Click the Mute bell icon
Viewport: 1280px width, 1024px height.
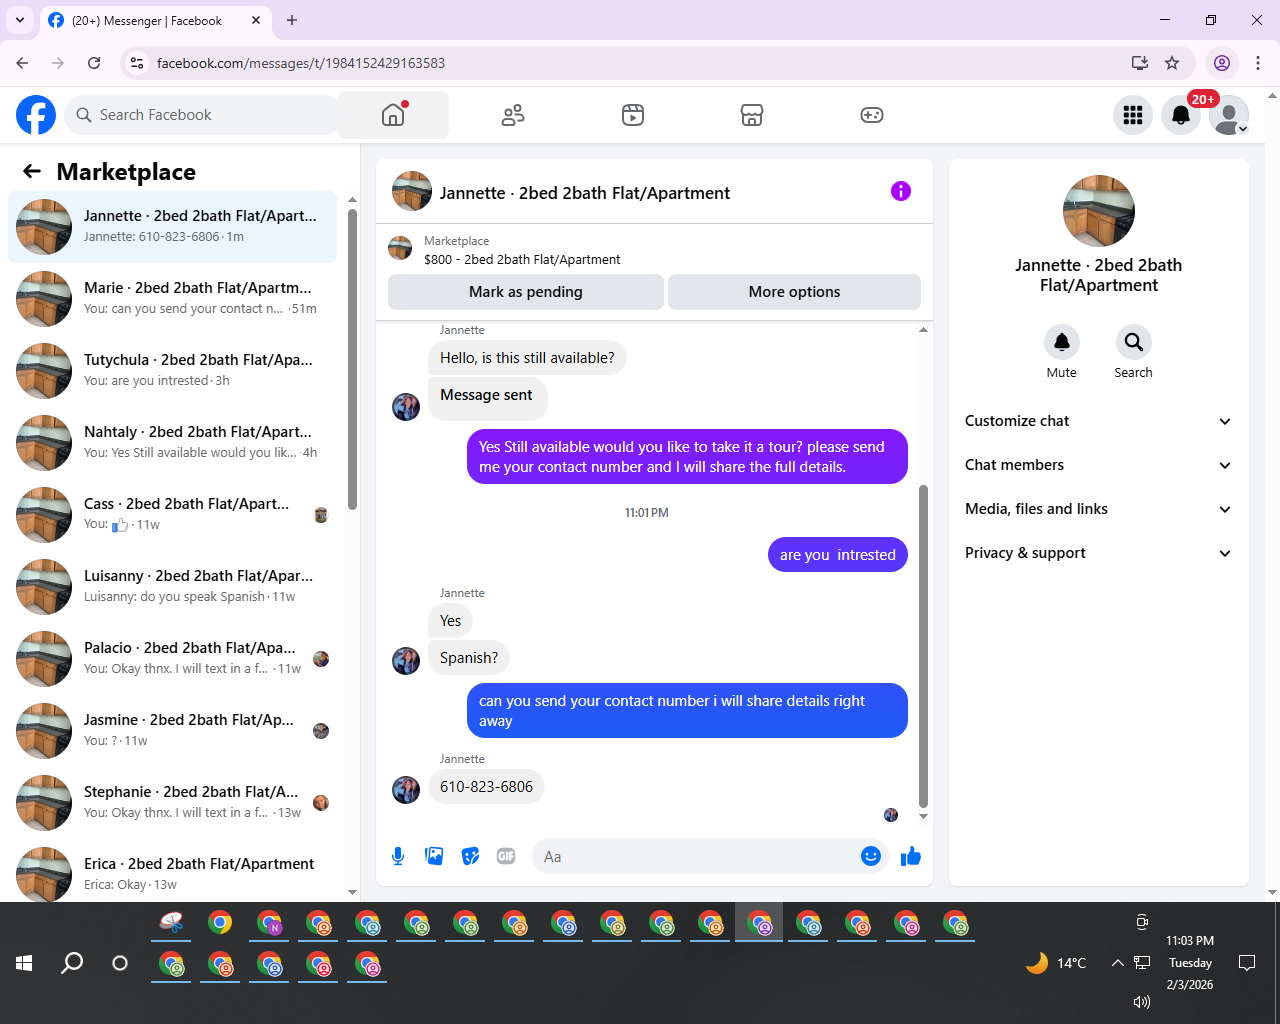1062,342
